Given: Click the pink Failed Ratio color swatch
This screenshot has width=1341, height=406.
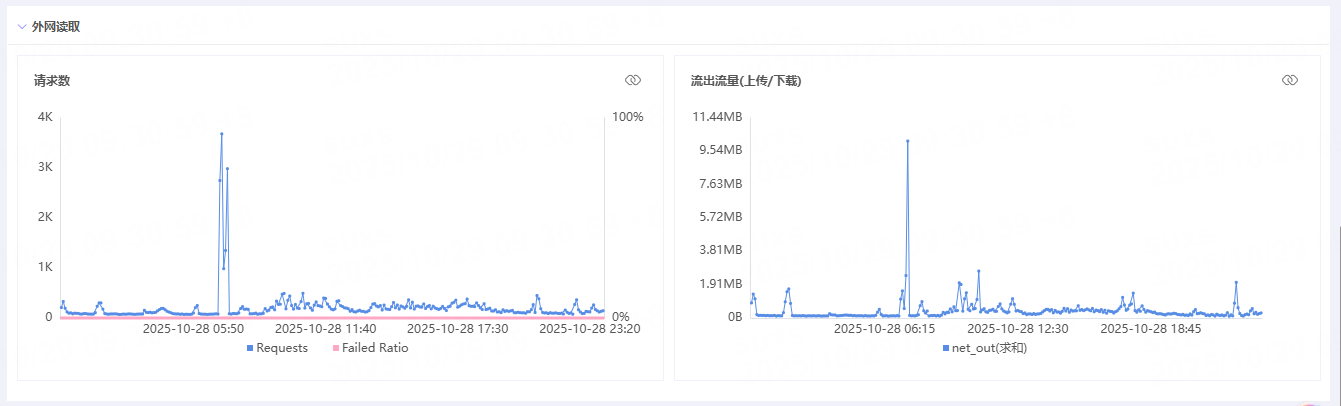Looking at the screenshot, I should (336, 348).
